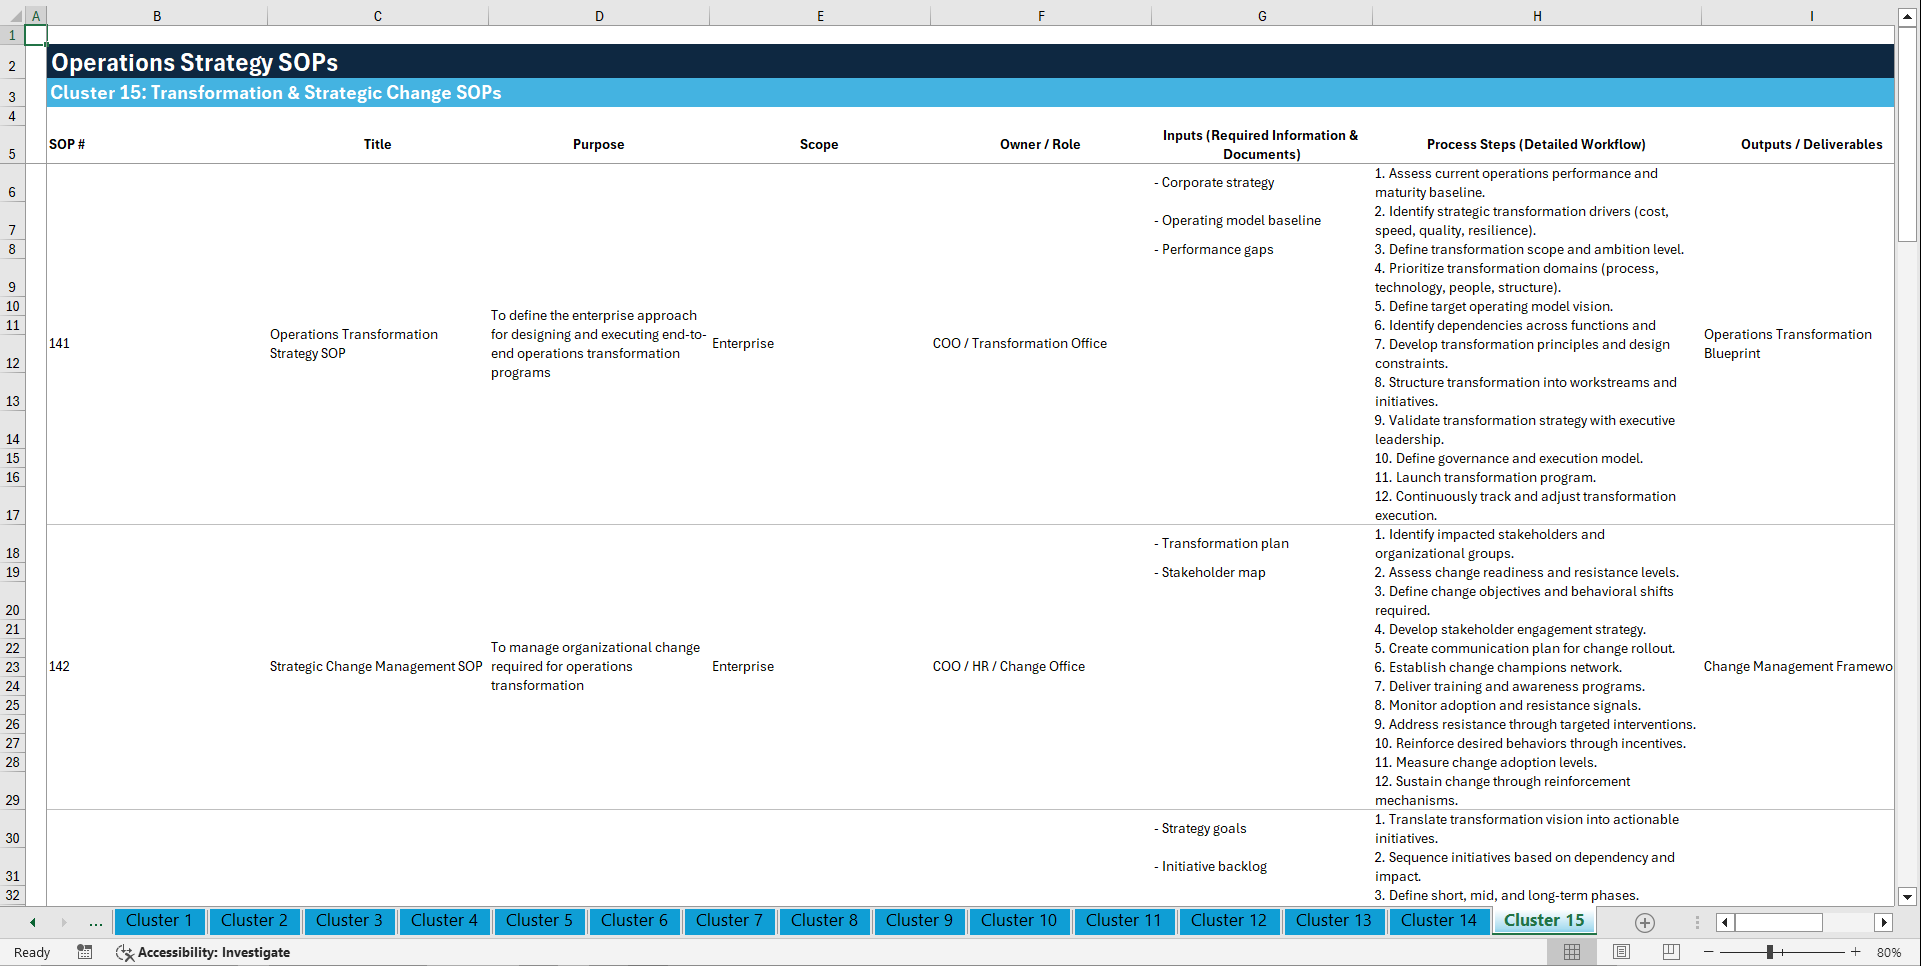1921x966 pixels.
Task: Open the Cluster 10 sheet tab
Action: coord(1019,921)
